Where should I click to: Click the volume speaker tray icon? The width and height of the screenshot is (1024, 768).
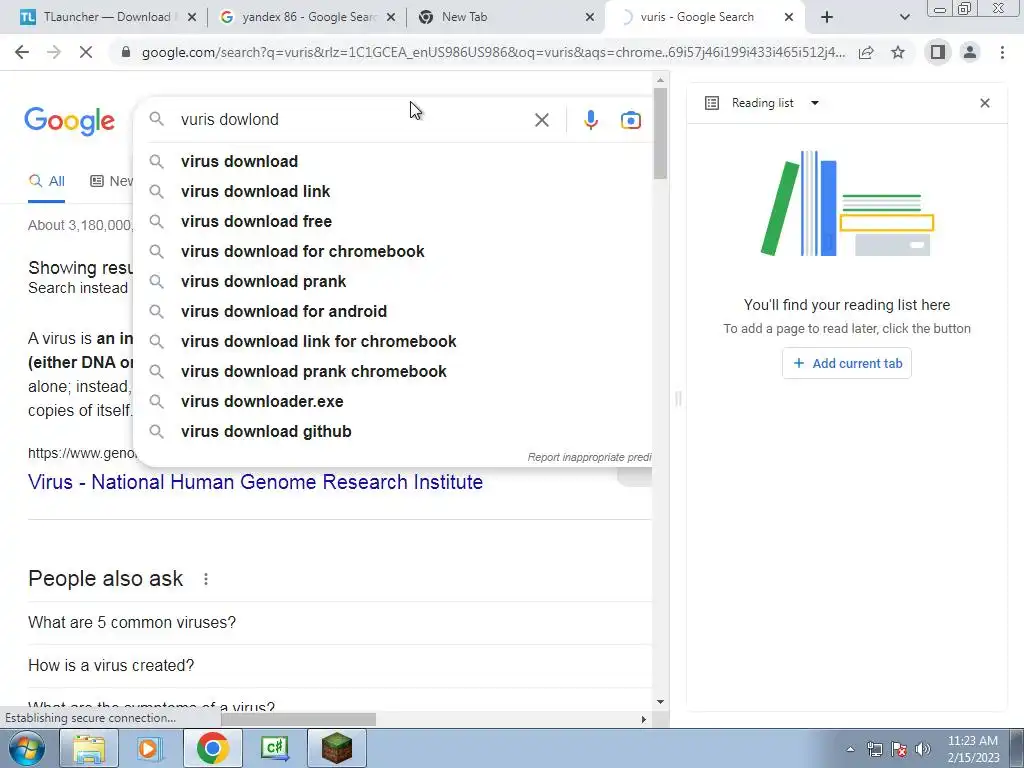tap(922, 749)
